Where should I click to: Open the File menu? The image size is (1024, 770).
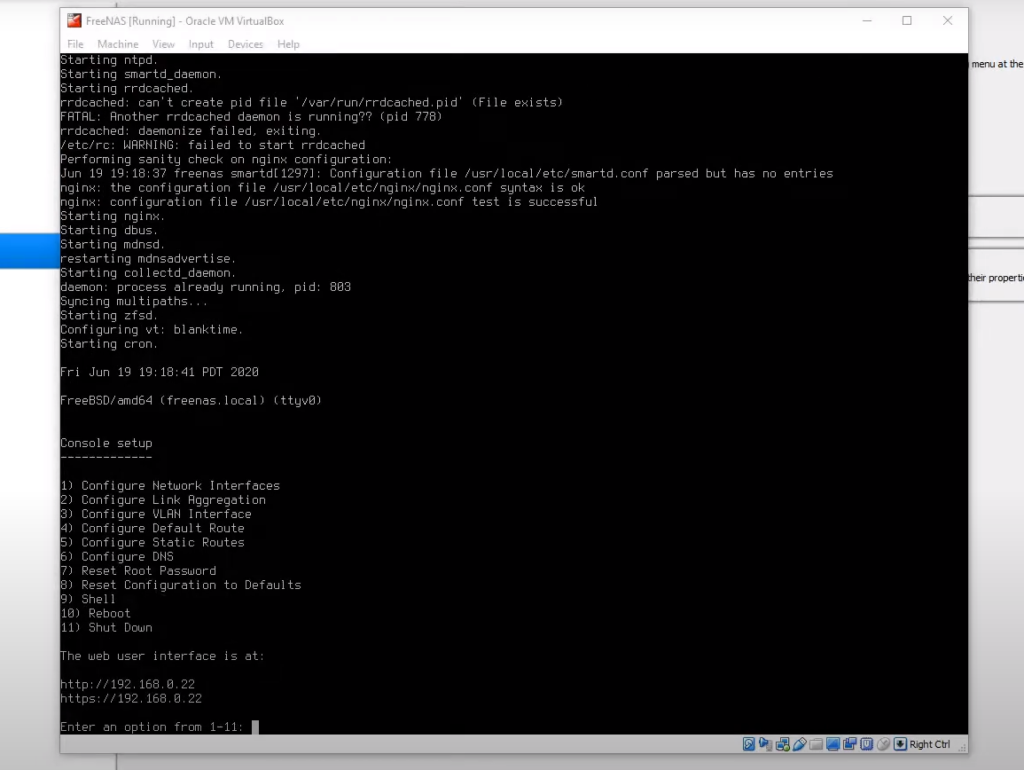[x=75, y=44]
